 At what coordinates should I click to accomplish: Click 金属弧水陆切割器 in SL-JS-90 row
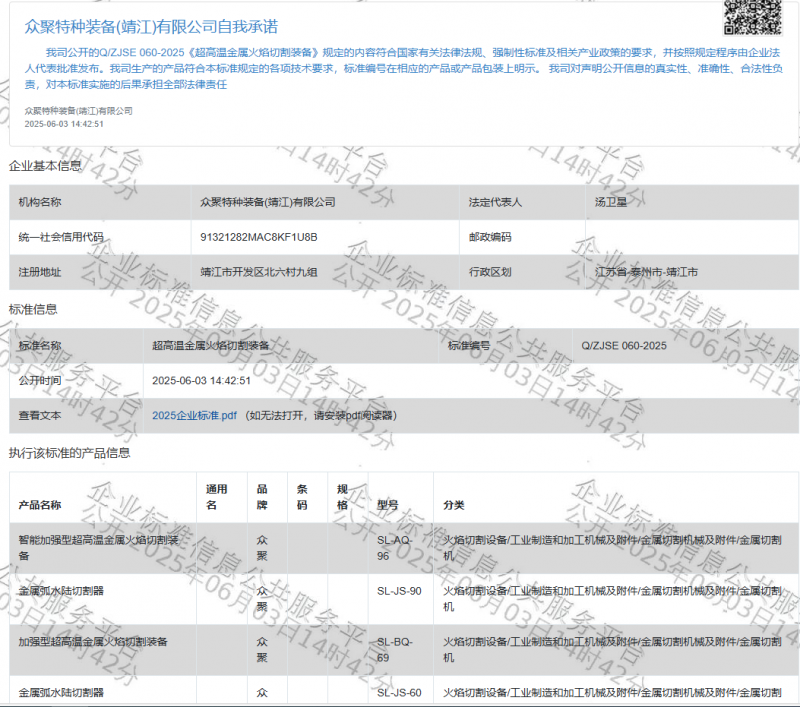tap(61, 591)
